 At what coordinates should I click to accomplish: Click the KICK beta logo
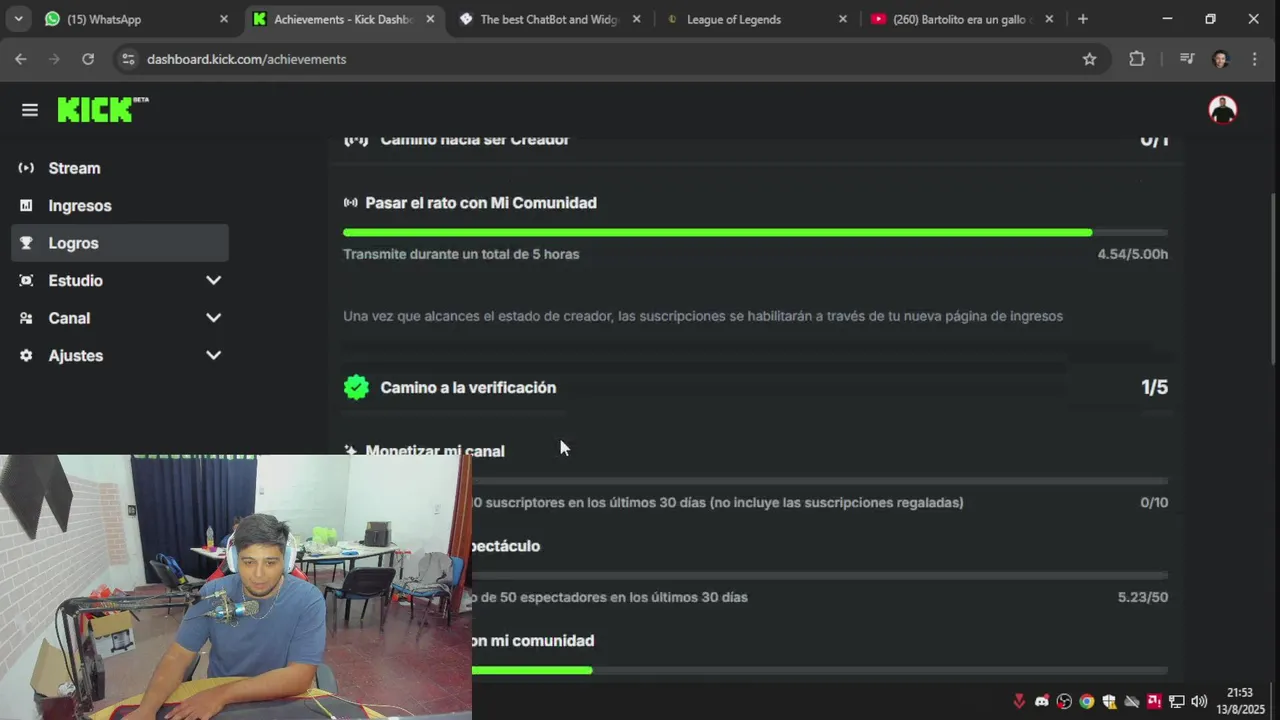102,109
